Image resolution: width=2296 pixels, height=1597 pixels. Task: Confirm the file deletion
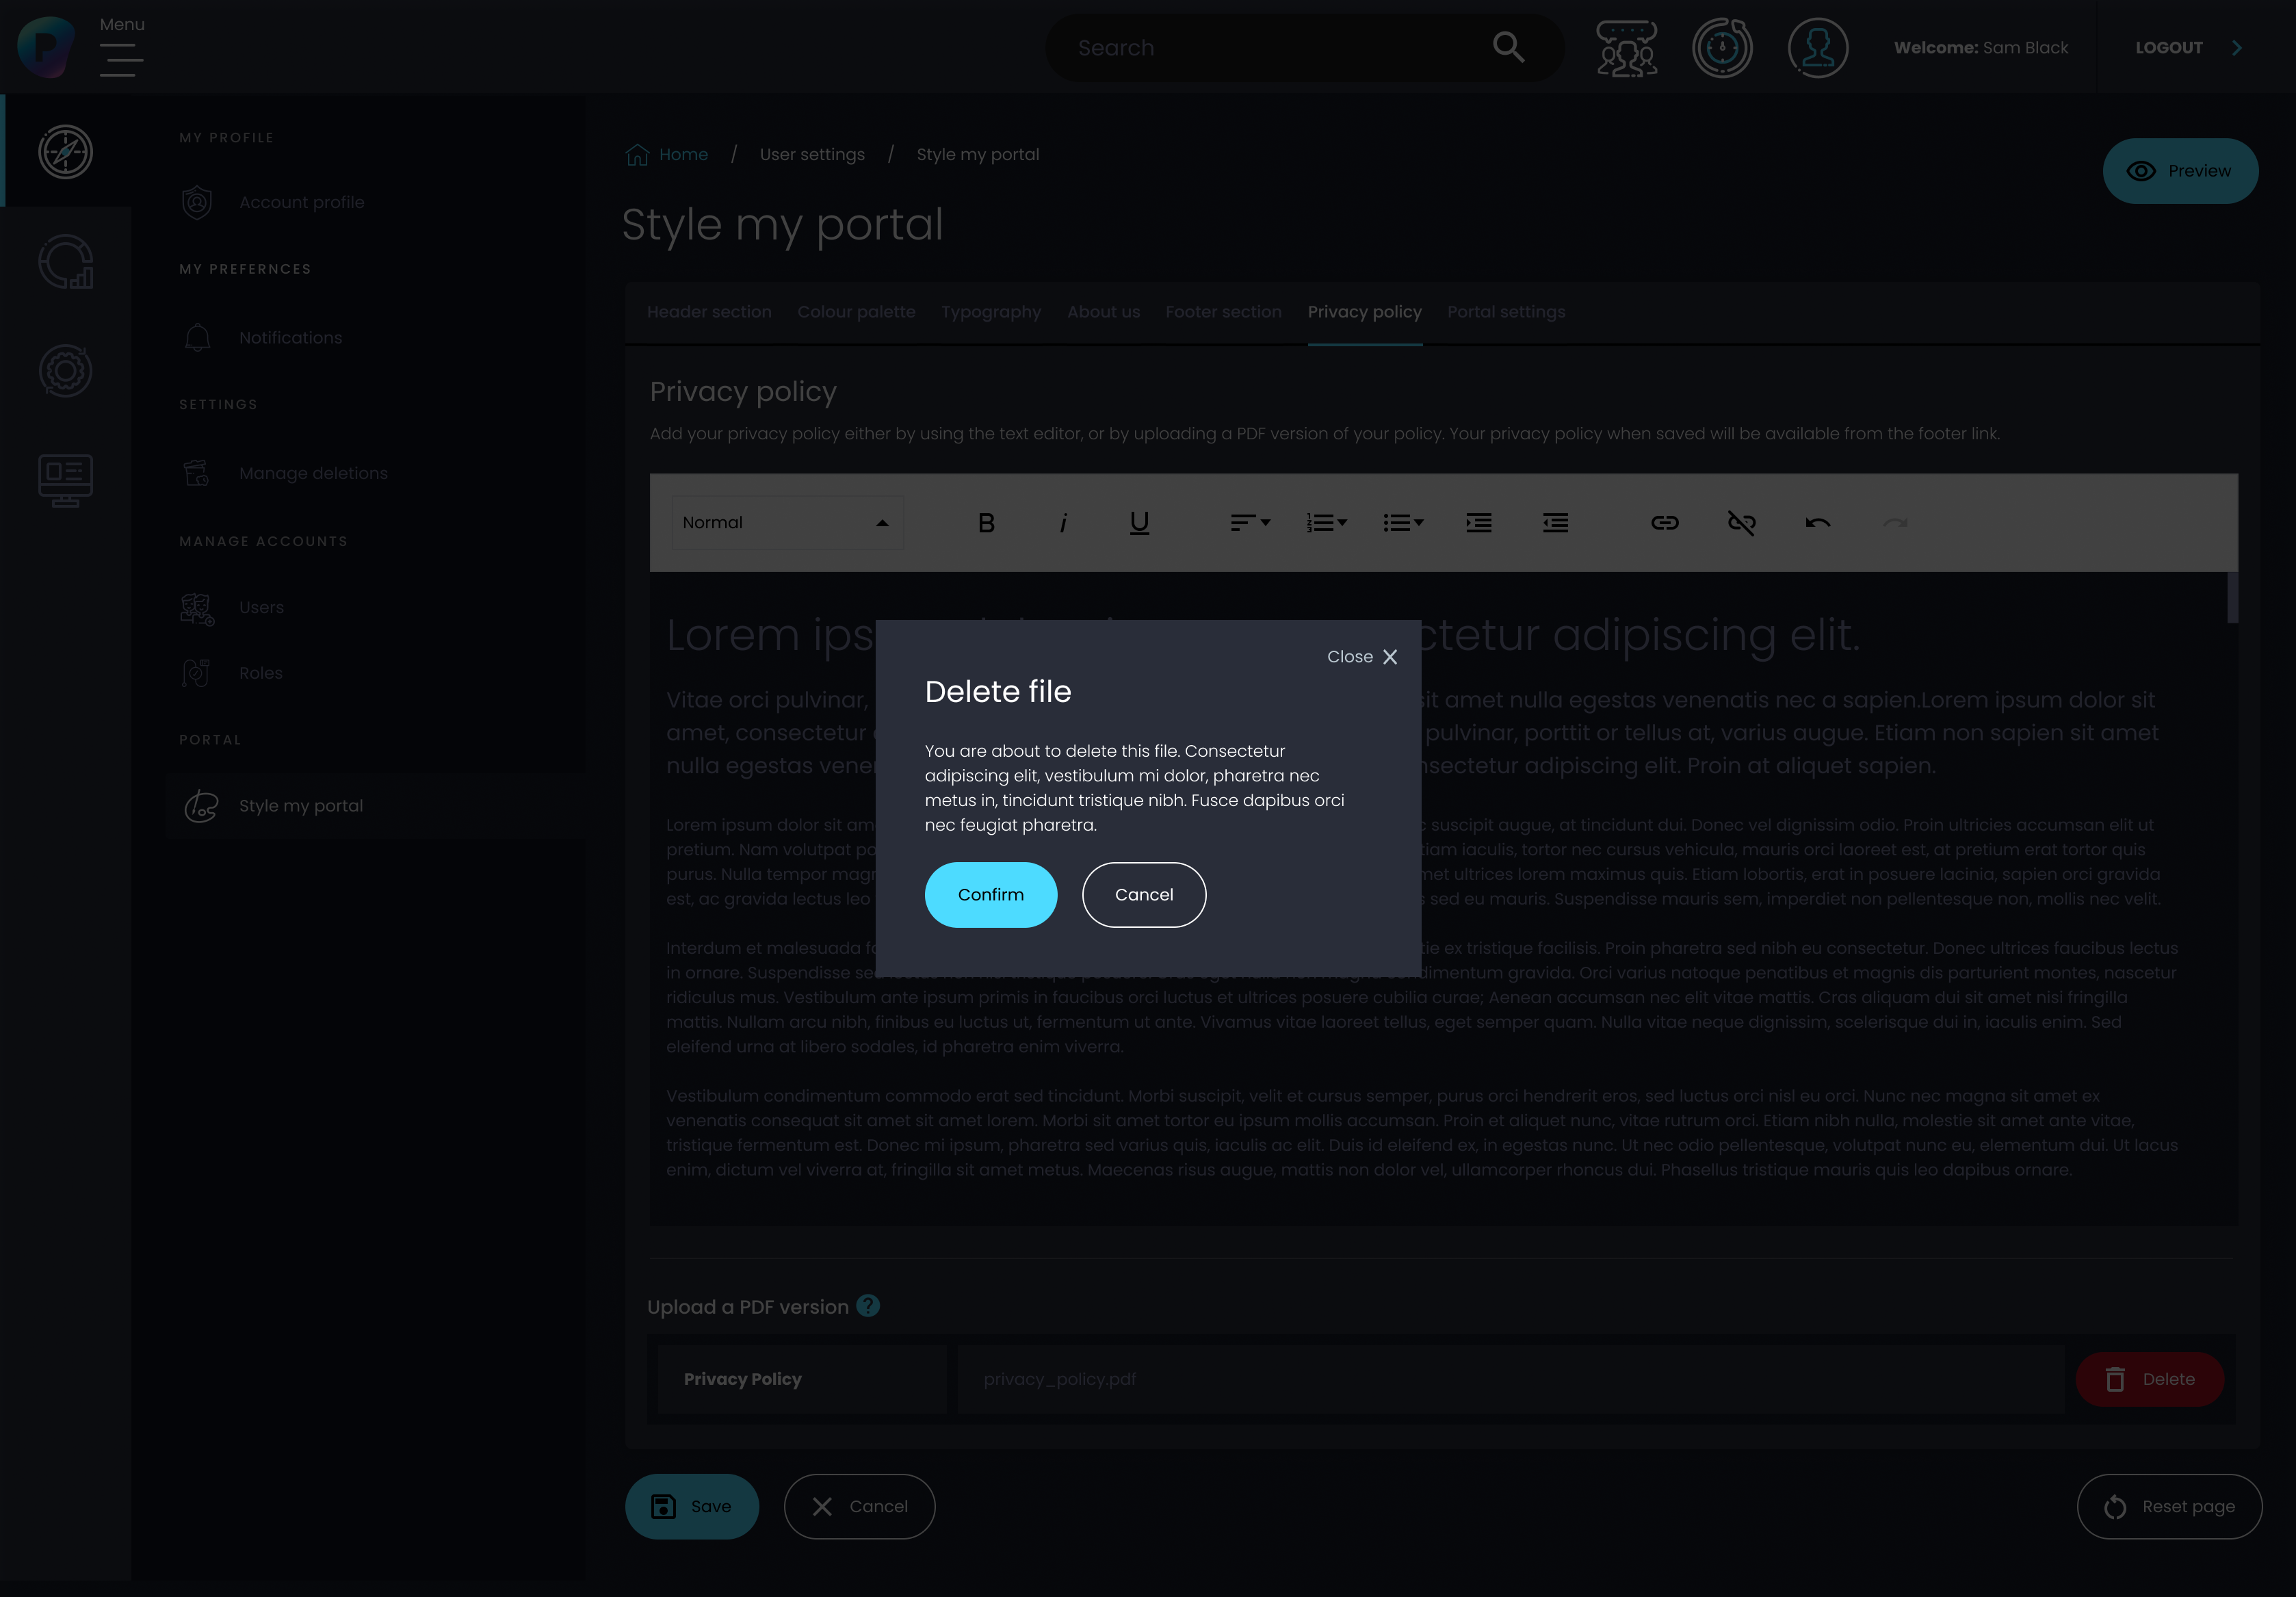point(990,895)
